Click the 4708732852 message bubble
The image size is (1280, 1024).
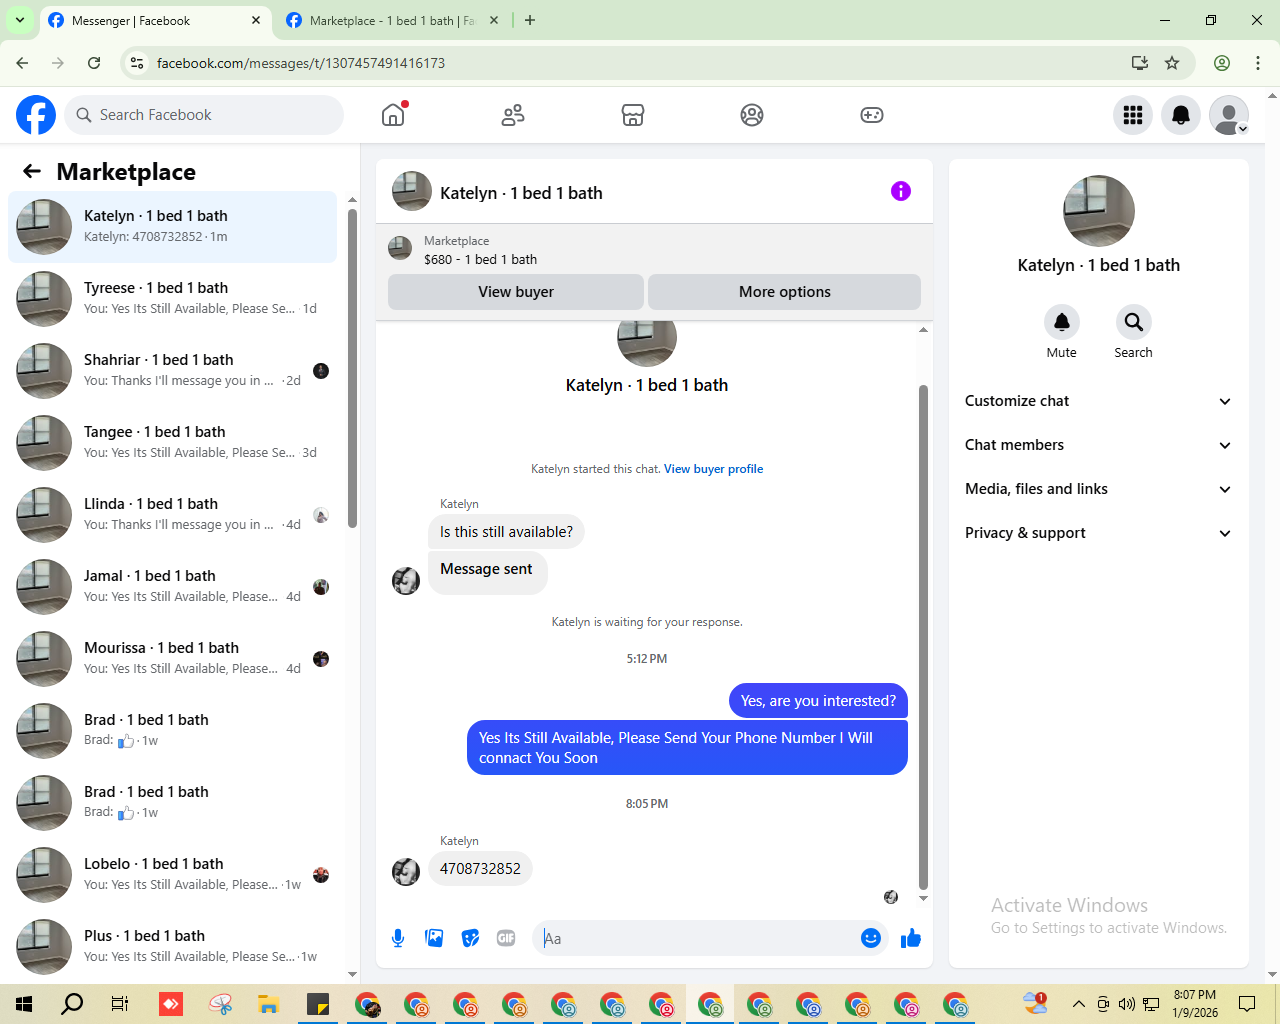coord(480,869)
